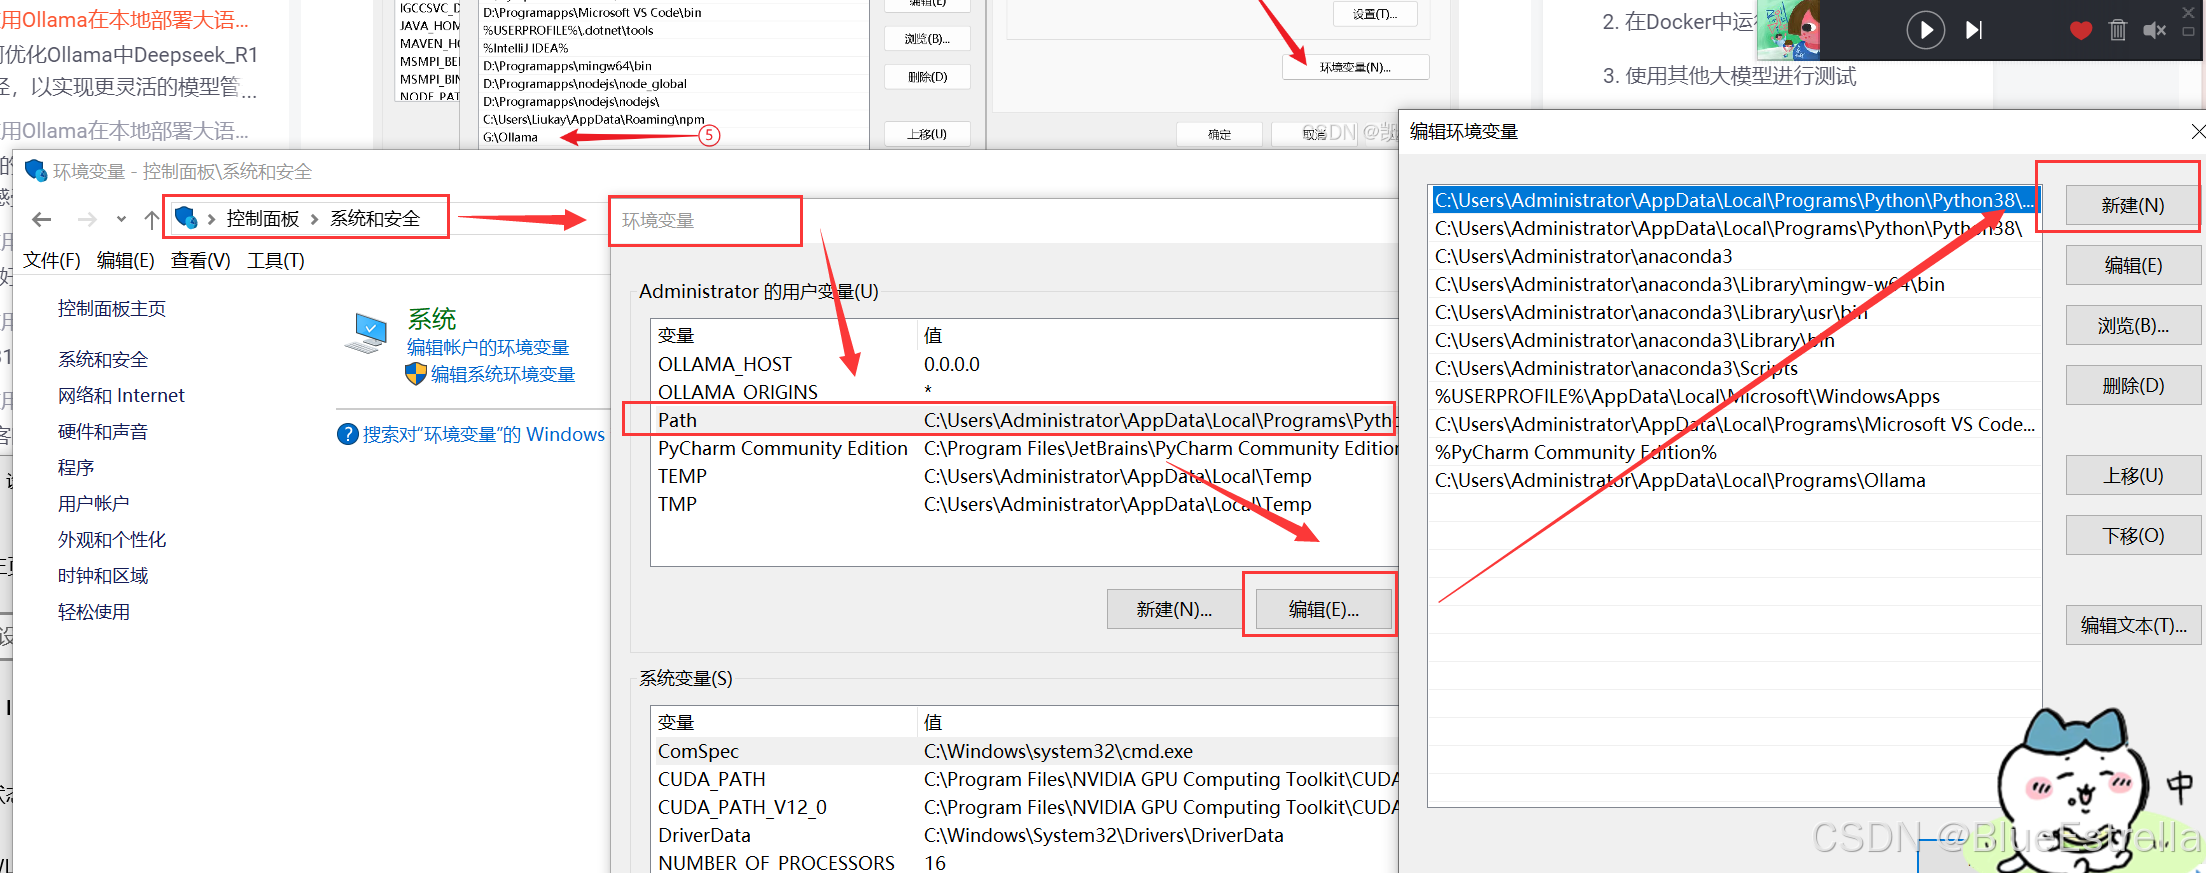Open 网络和 Internet category

tap(121, 396)
